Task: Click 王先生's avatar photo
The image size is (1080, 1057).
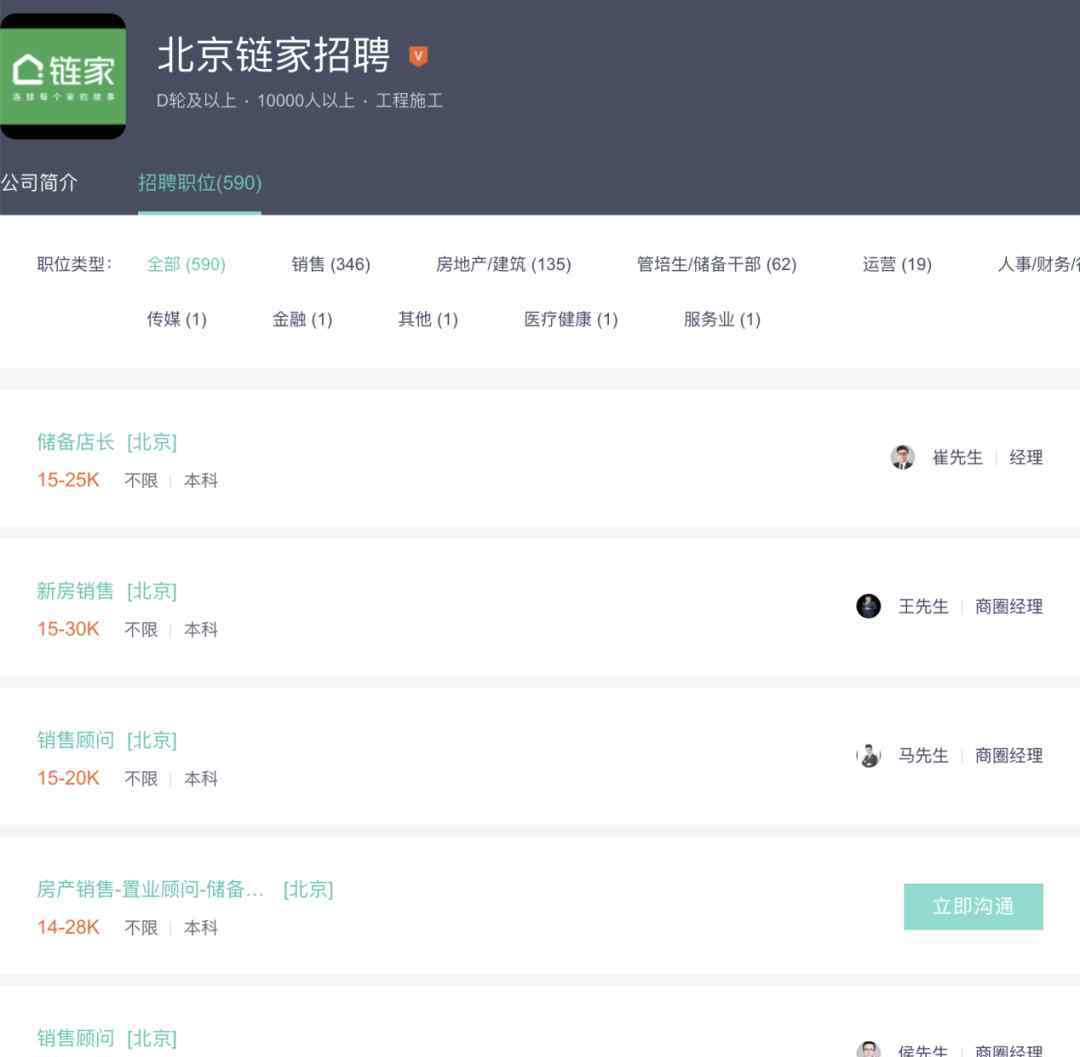Action: 868,606
